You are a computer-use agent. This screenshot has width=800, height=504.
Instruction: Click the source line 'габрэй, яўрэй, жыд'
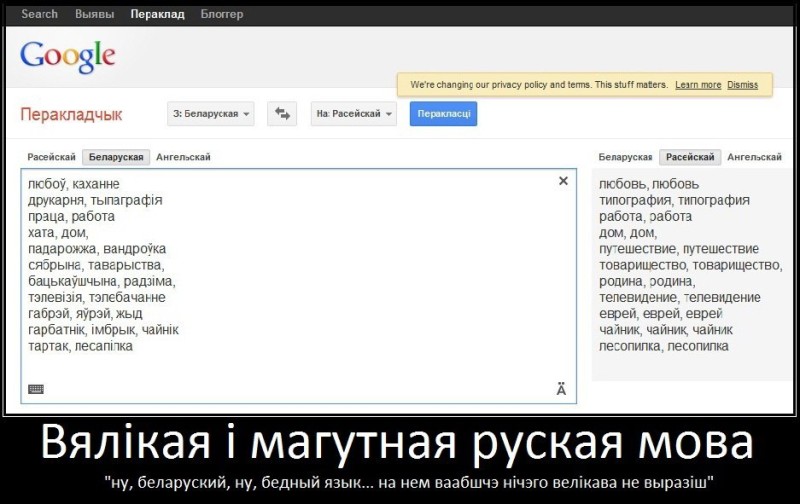pyautogui.click(x=85, y=314)
